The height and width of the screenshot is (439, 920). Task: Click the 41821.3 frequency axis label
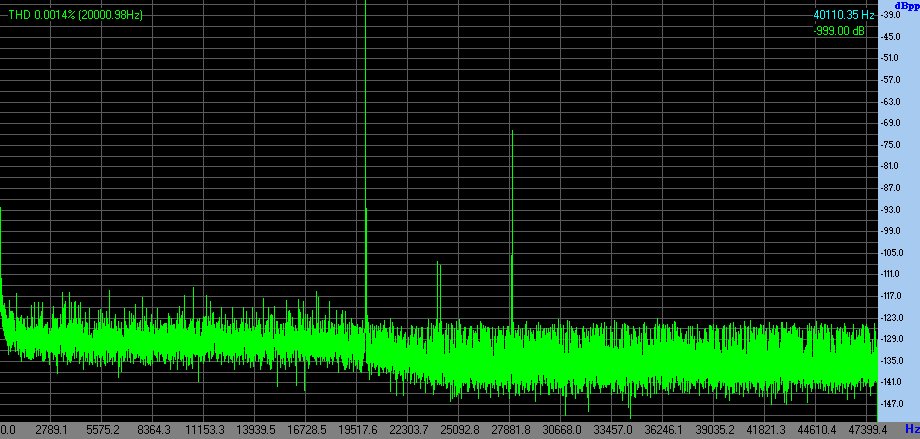point(766,430)
